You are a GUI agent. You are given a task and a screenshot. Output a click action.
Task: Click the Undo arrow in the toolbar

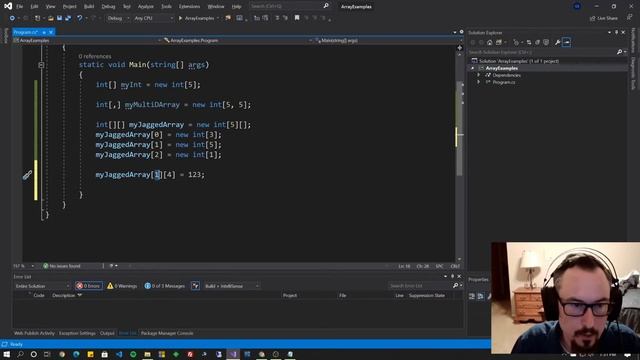pos(80,18)
